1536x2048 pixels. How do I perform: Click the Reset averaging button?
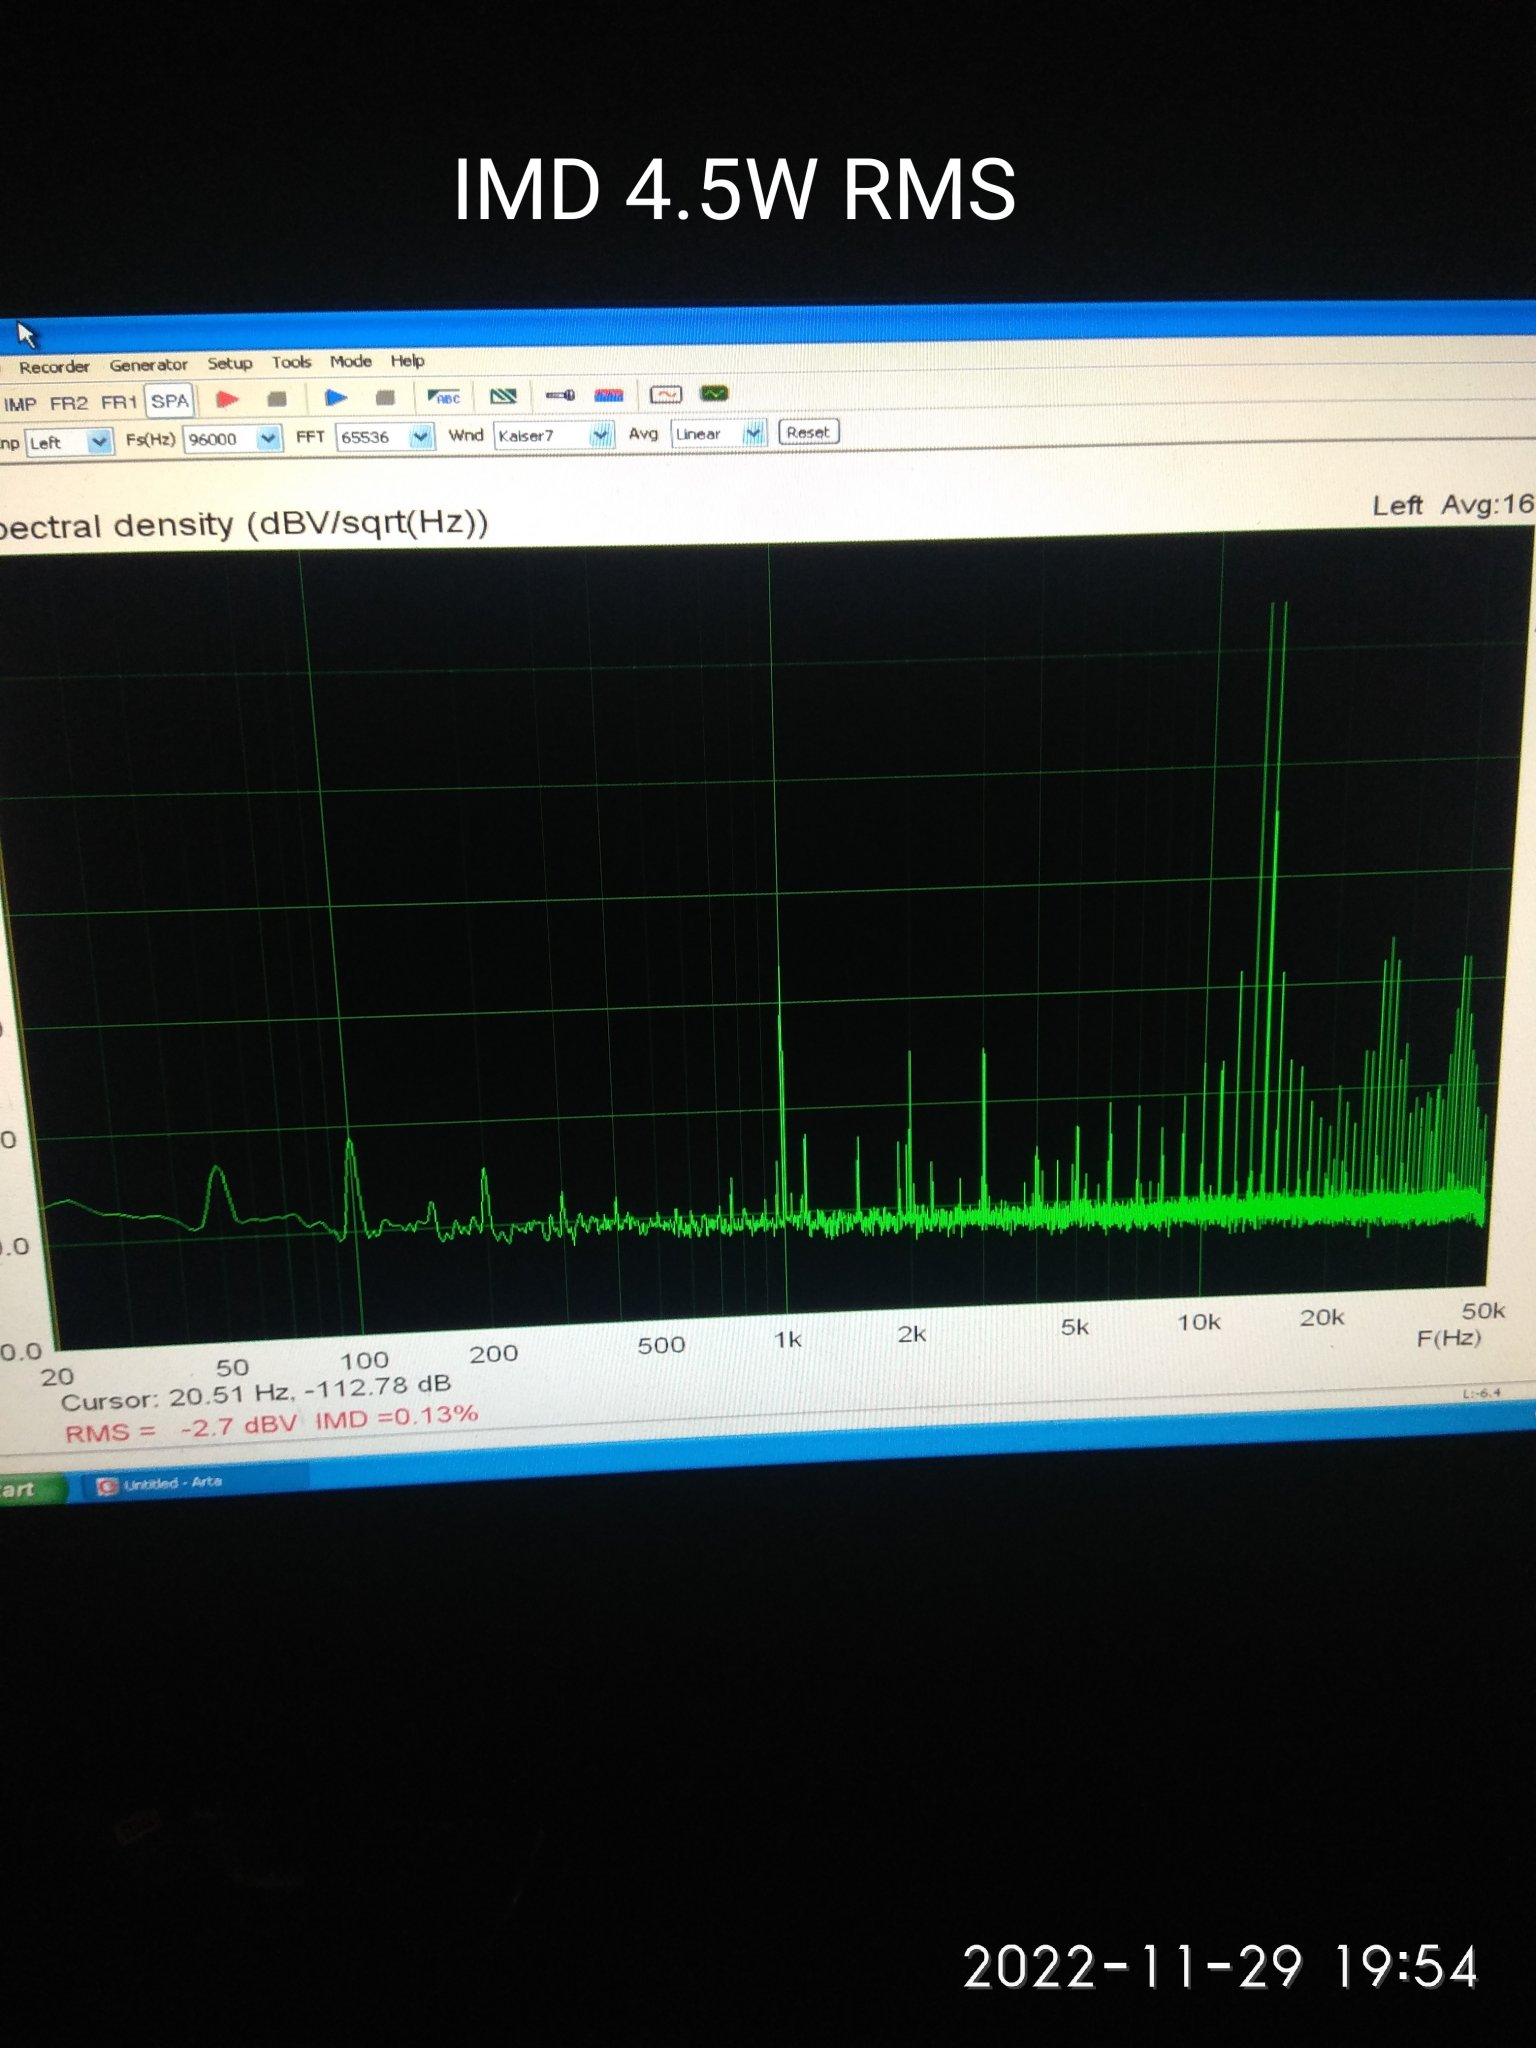808,432
